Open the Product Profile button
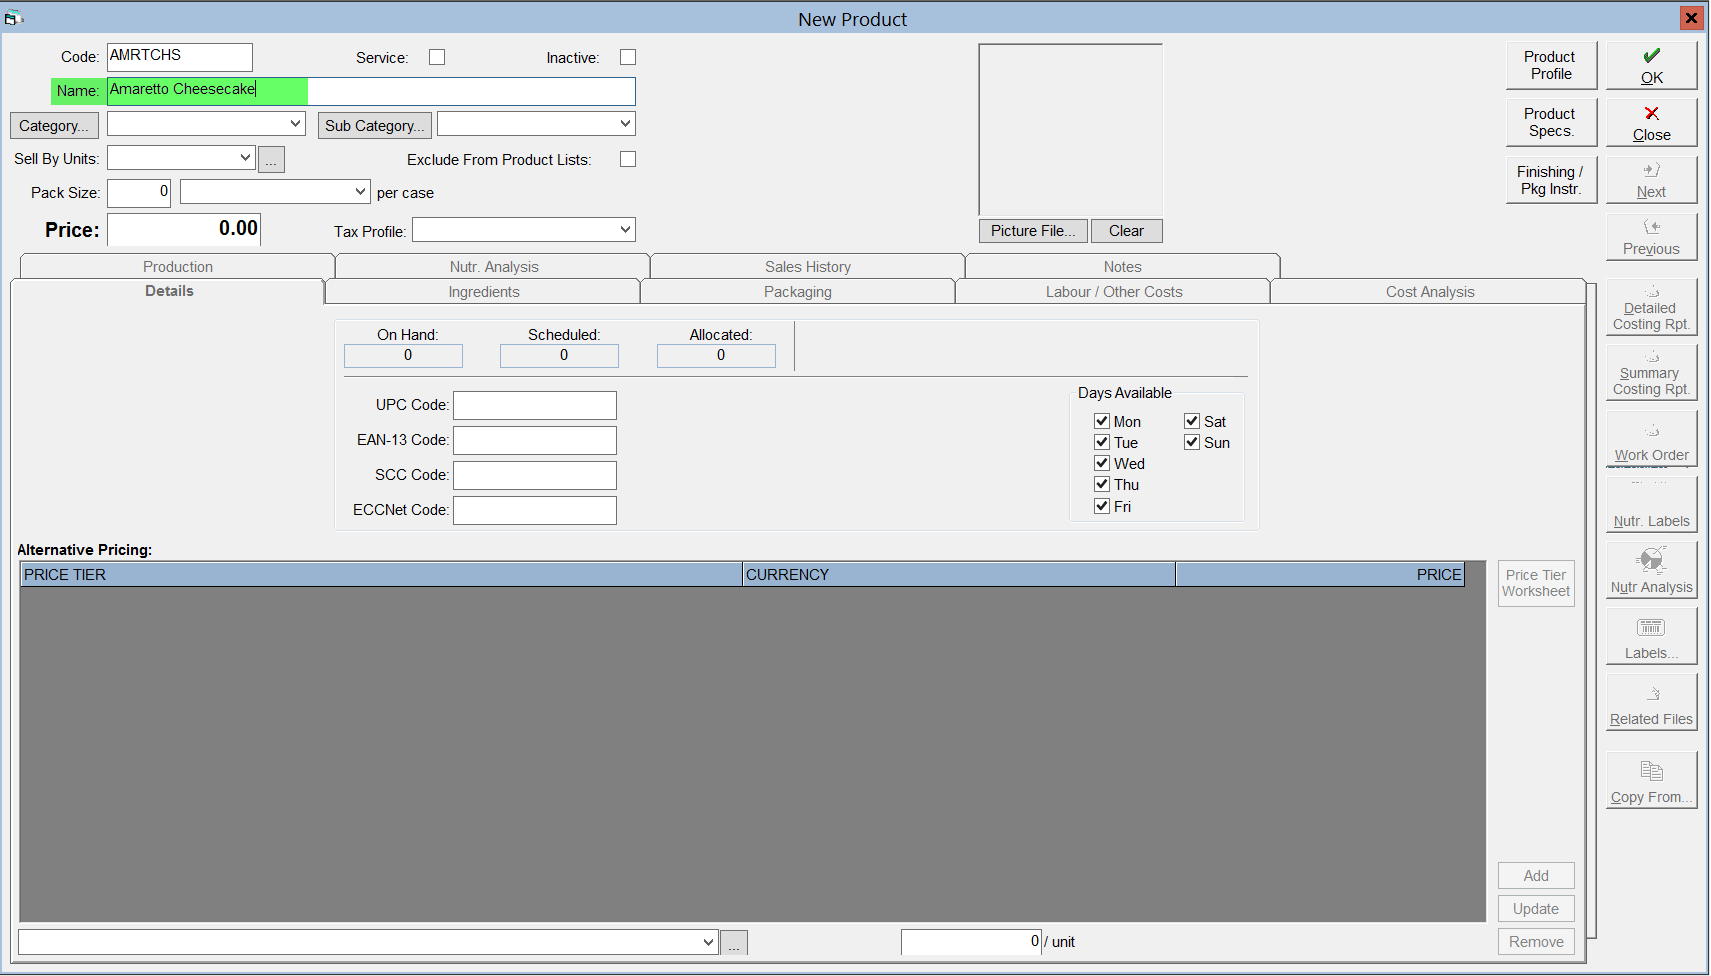This screenshot has height=976, width=1711. (1551, 65)
